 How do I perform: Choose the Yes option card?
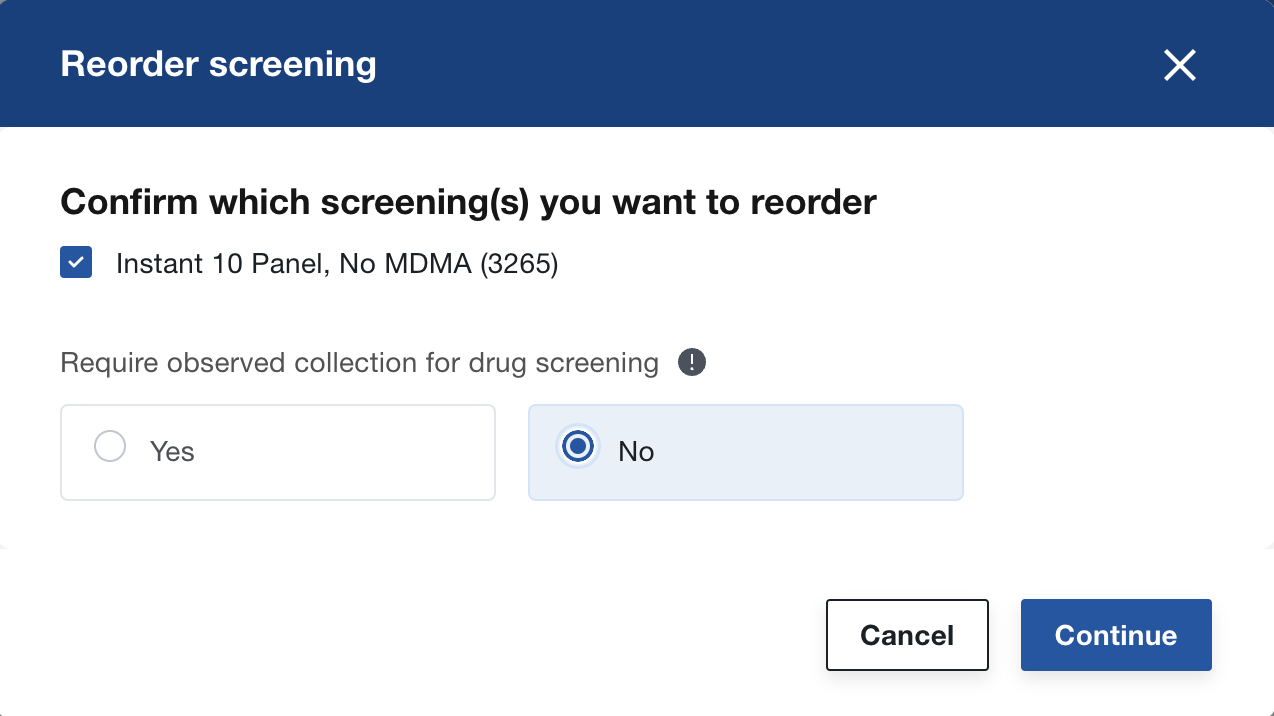(x=278, y=452)
